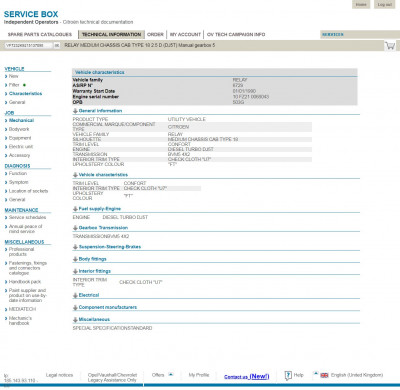Expand the Offers footer arrow
This screenshot has height=390, width=400.
click(x=171, y=375)
